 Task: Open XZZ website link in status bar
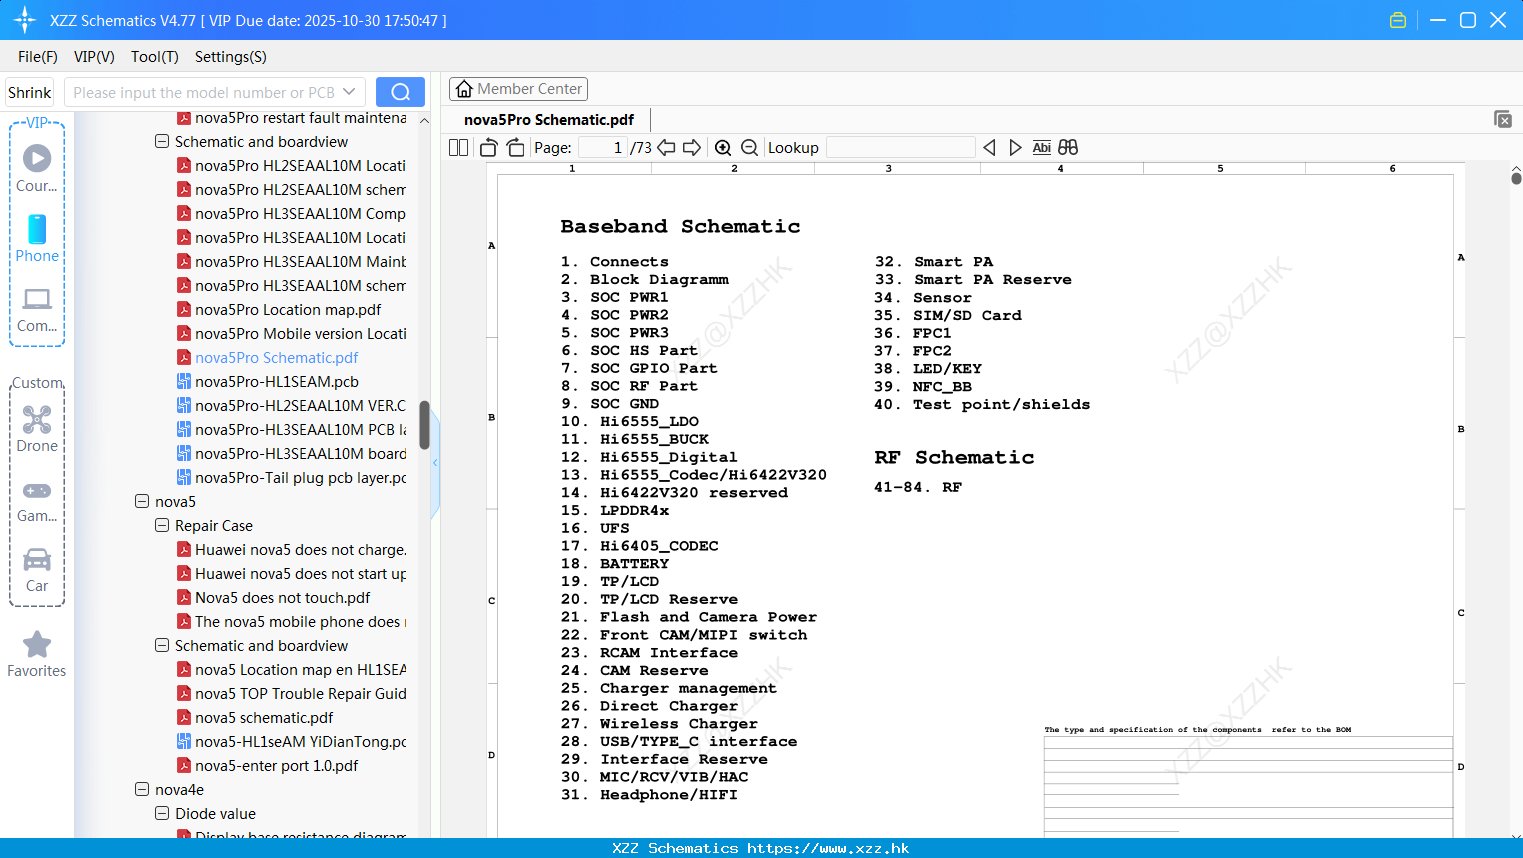pos(828,848)
